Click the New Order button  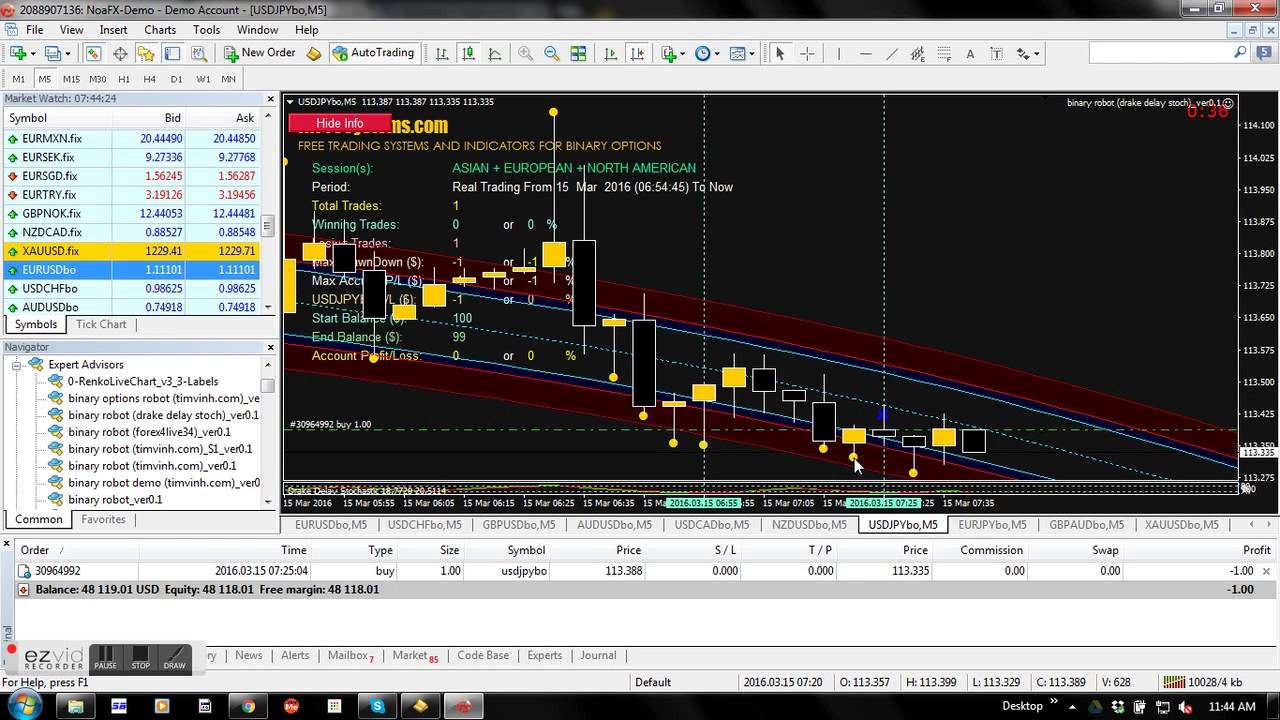pyautogui.click(x=259, y=53)
